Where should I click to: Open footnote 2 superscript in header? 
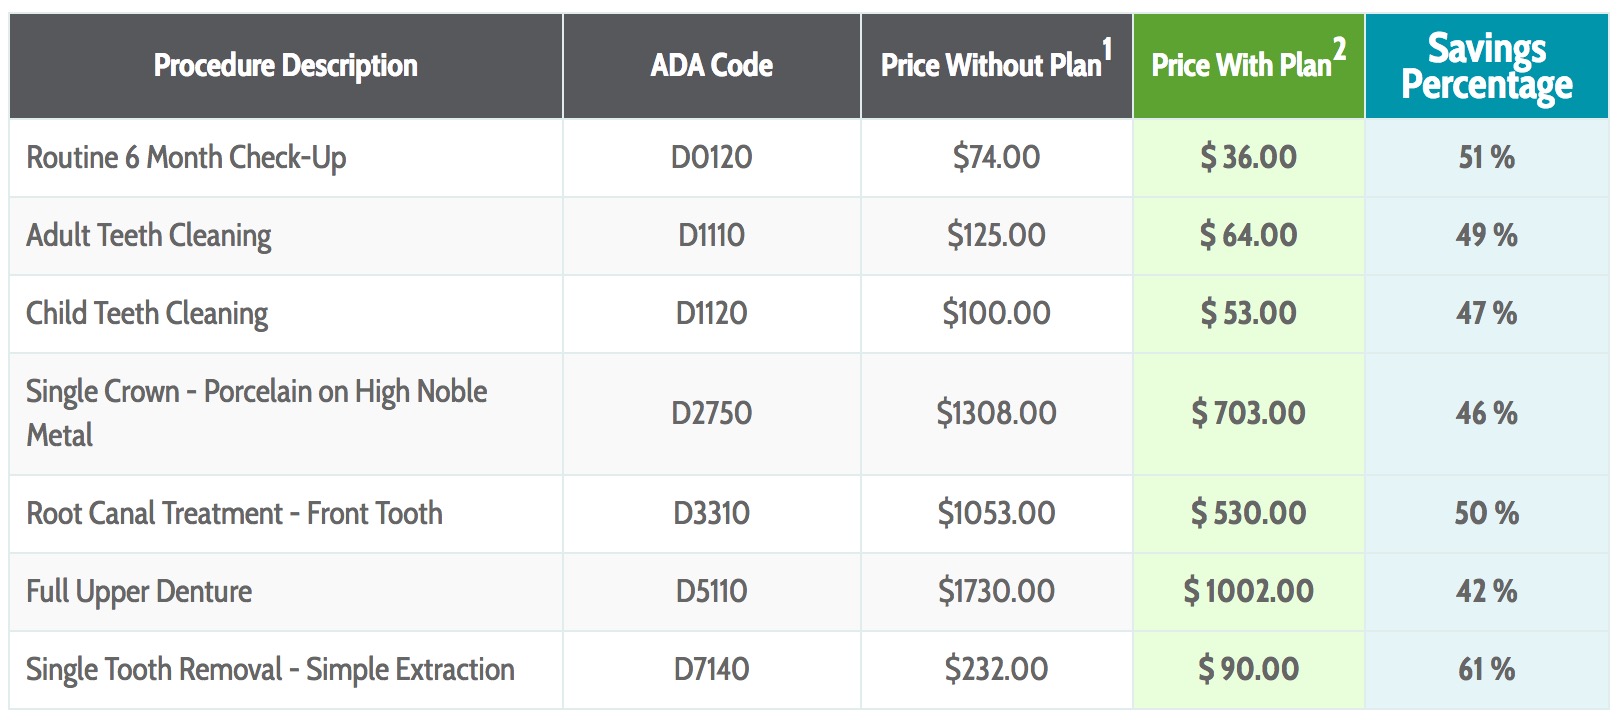click(x=1339, y=48)
